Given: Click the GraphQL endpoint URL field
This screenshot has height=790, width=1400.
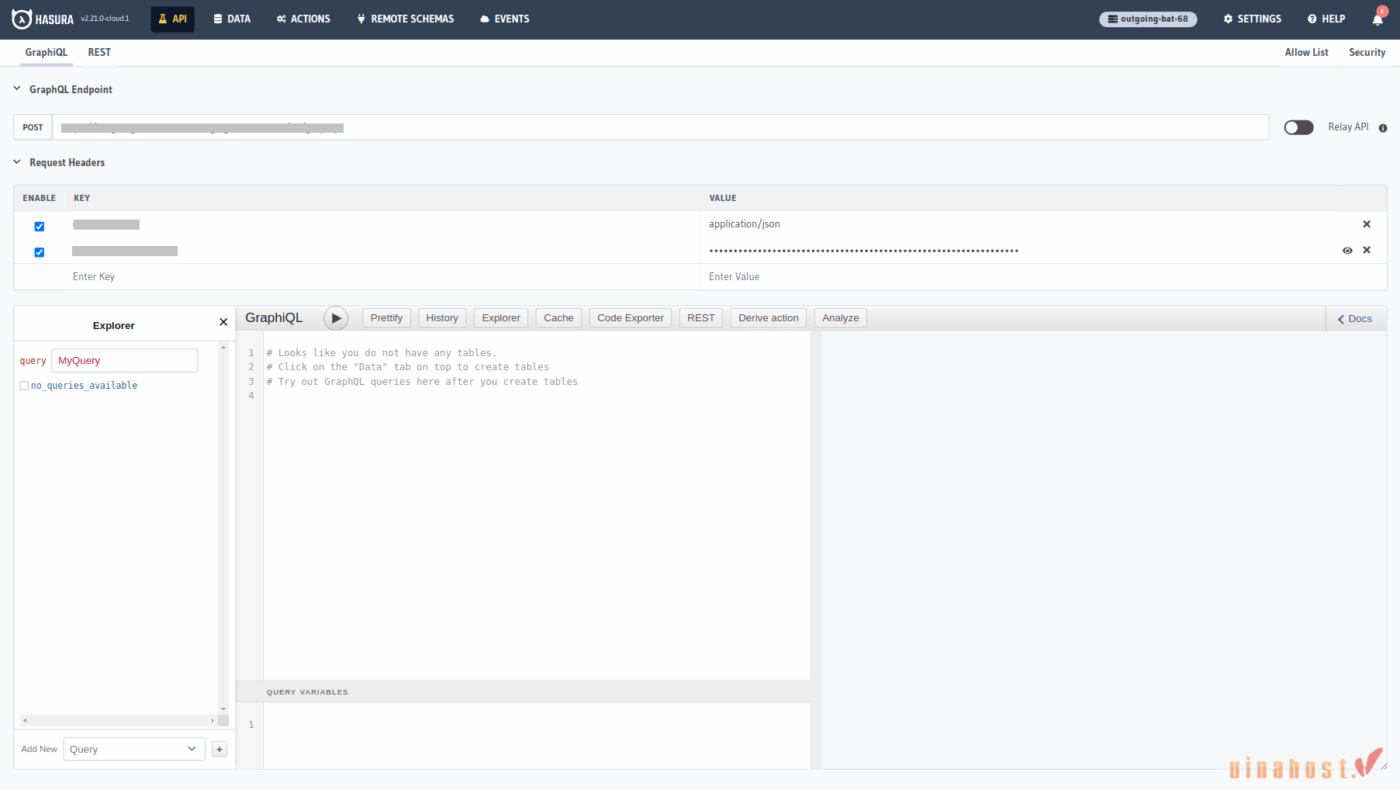Looking at the screenshot, I should [660, 127].
